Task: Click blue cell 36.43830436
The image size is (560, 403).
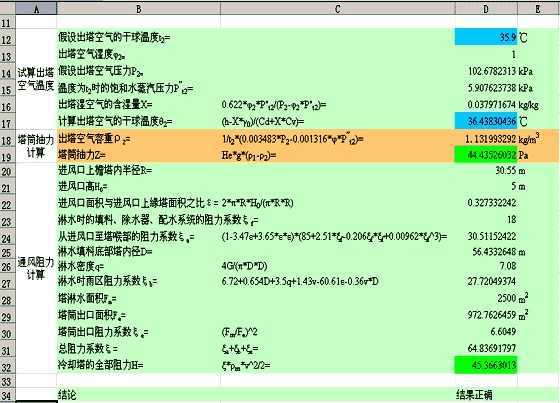Action: tap(486, 121)
